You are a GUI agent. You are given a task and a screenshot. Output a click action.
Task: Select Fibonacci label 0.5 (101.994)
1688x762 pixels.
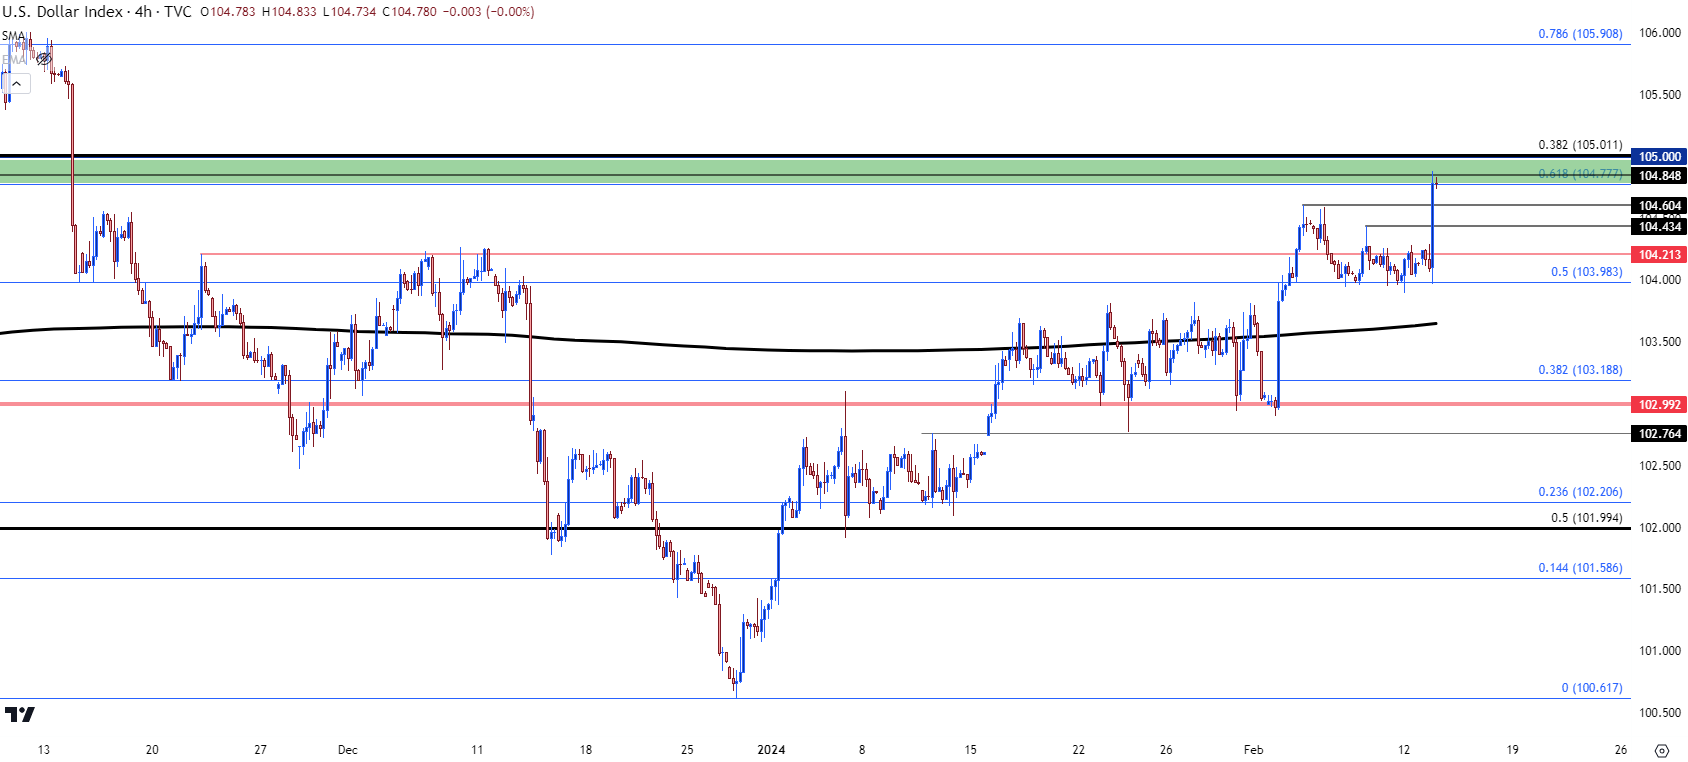tap(1587, 518)
